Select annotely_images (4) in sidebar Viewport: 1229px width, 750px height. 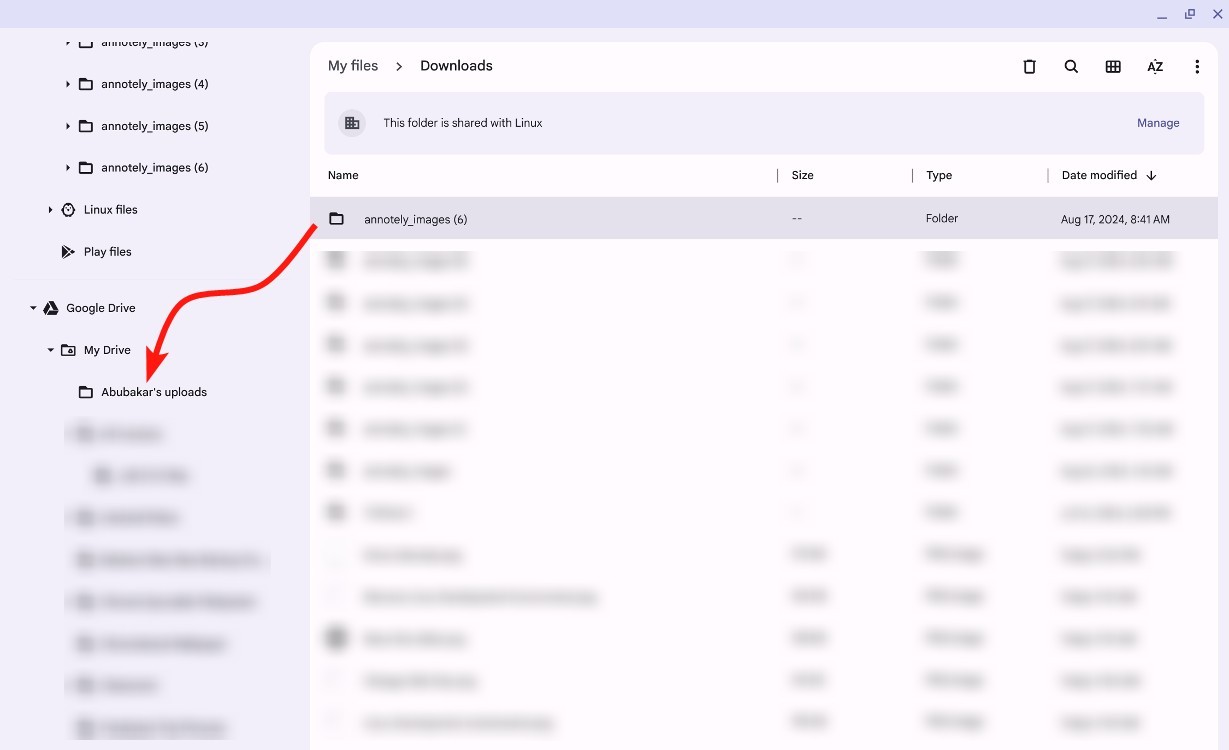point(154,84)
